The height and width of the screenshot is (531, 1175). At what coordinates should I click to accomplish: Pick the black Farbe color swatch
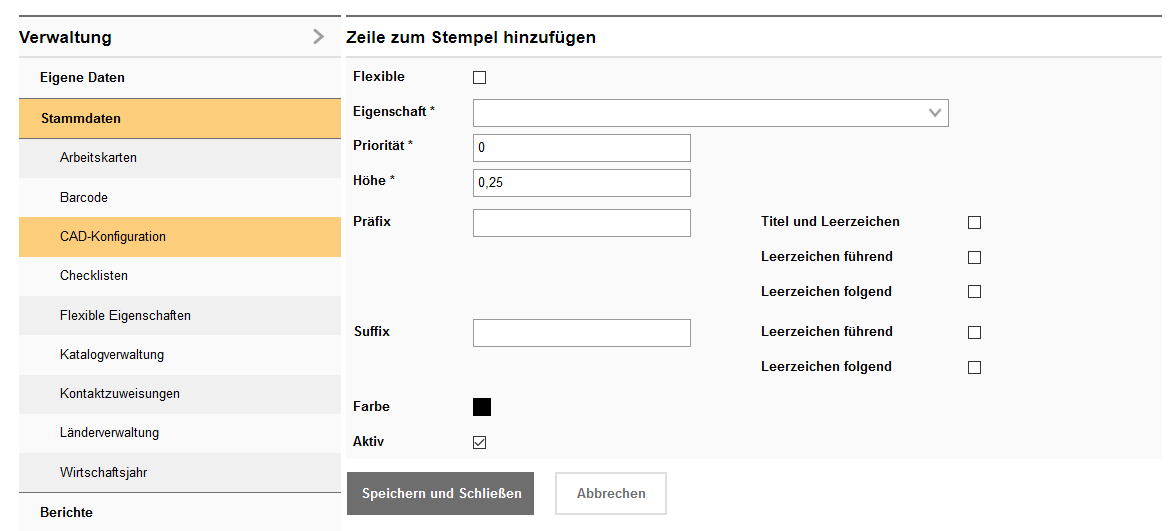click(482, 407)
